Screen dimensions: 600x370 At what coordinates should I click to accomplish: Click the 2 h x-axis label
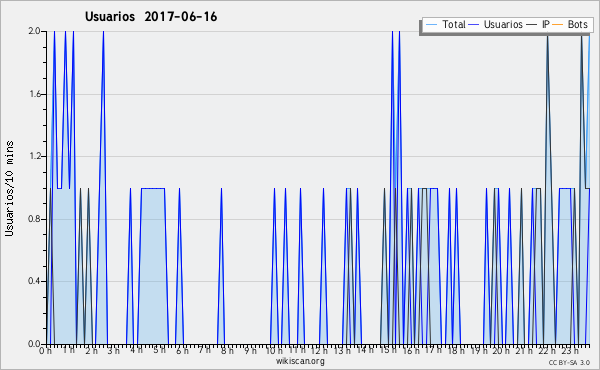coord(91,351)
